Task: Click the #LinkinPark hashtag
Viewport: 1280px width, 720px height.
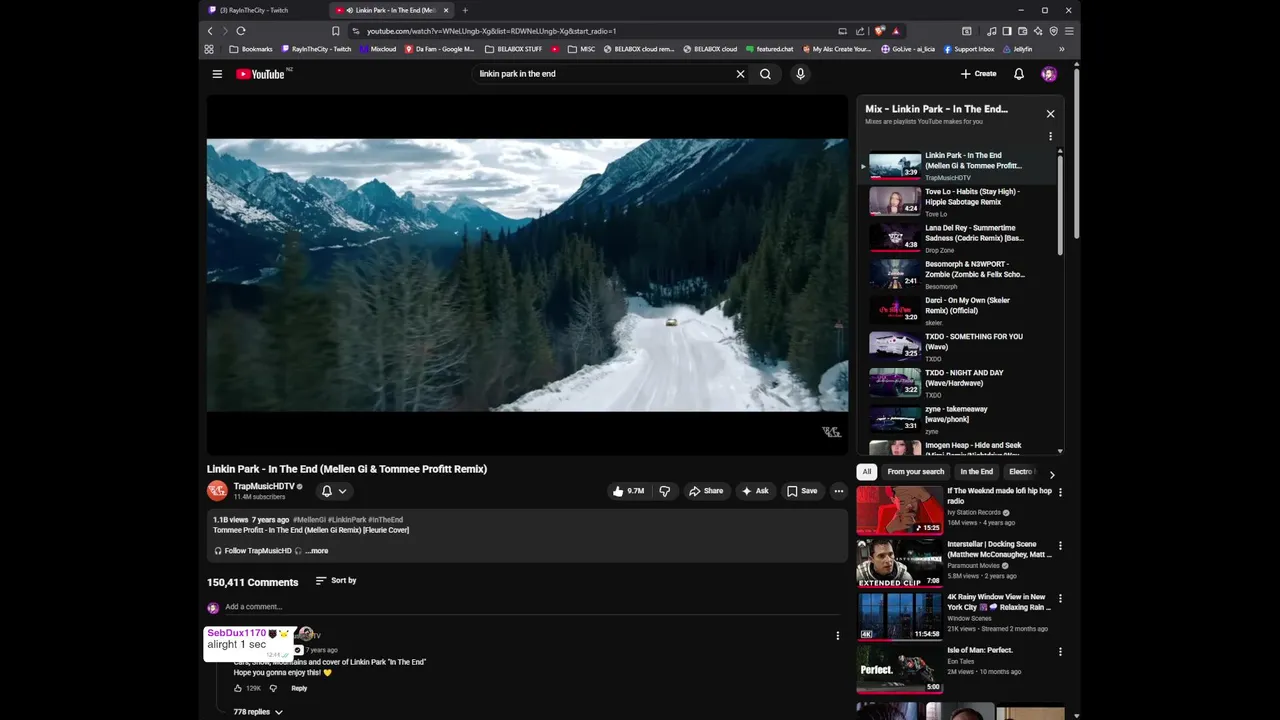Action: point(347,520)
